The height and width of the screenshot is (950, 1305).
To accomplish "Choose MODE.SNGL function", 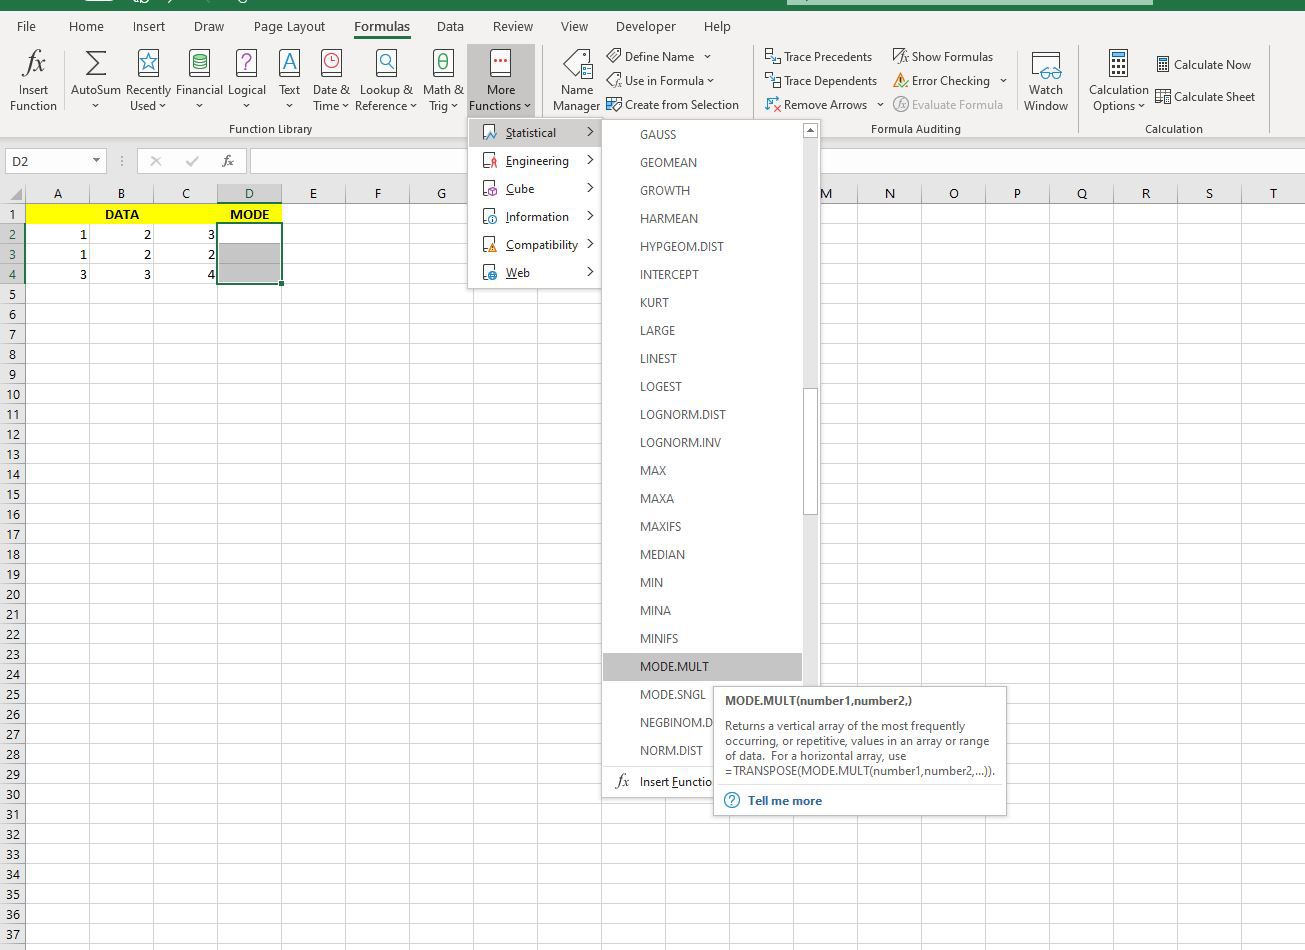I will point(672,695).
